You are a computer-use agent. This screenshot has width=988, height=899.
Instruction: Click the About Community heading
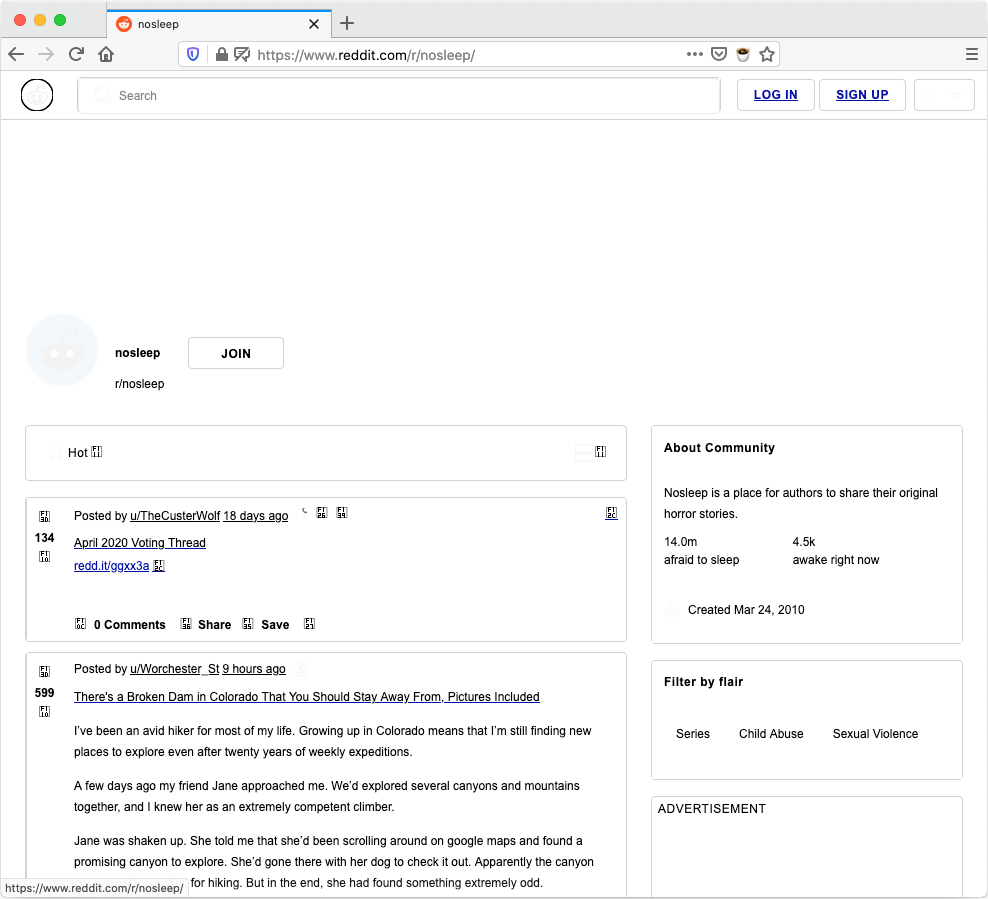[719, 448]
